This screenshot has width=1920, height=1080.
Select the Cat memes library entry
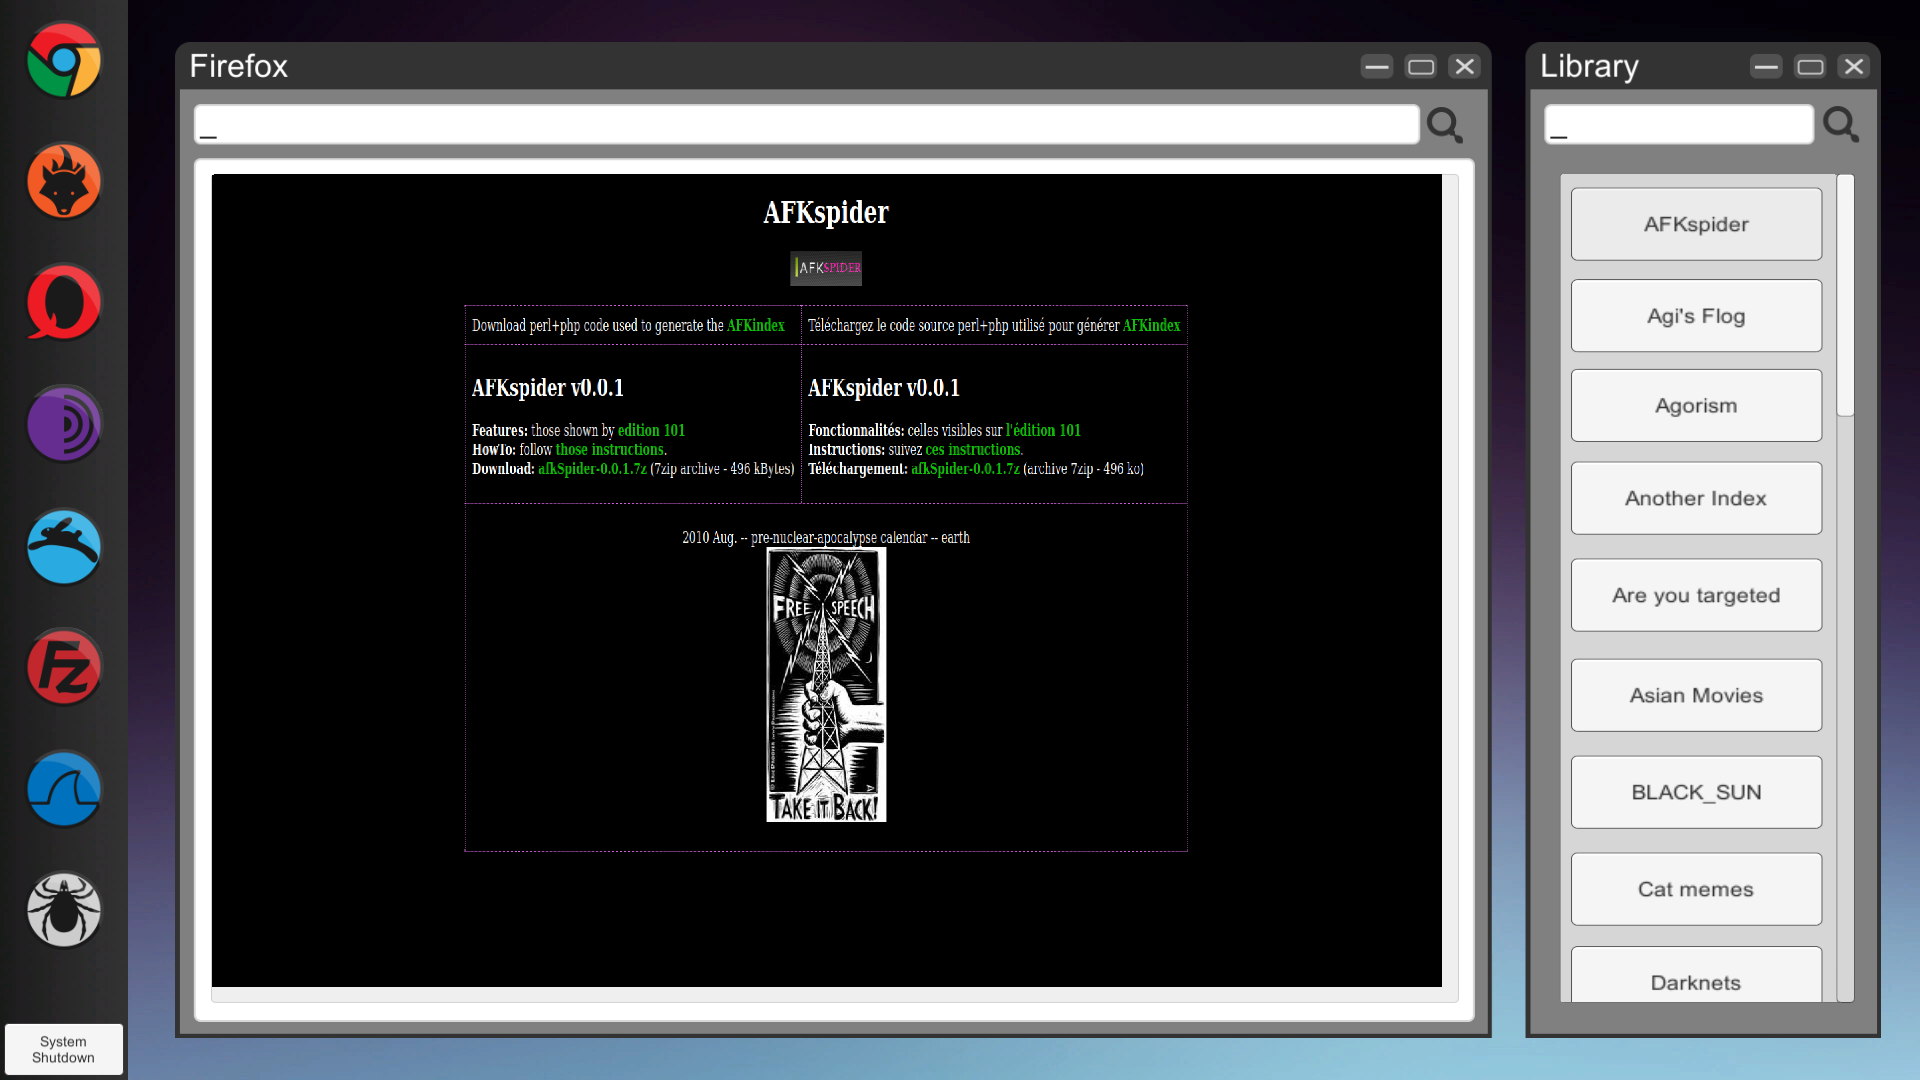click(x=1696, y=889)
